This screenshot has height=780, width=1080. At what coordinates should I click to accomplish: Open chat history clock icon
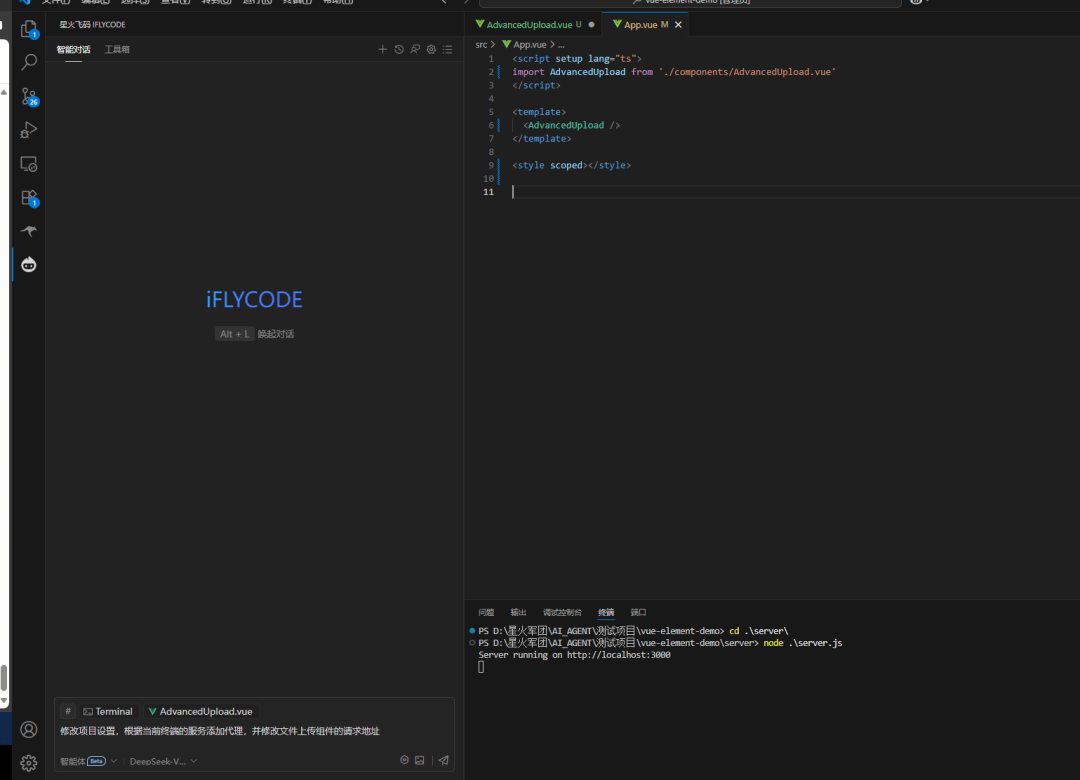tap(399, 50)
